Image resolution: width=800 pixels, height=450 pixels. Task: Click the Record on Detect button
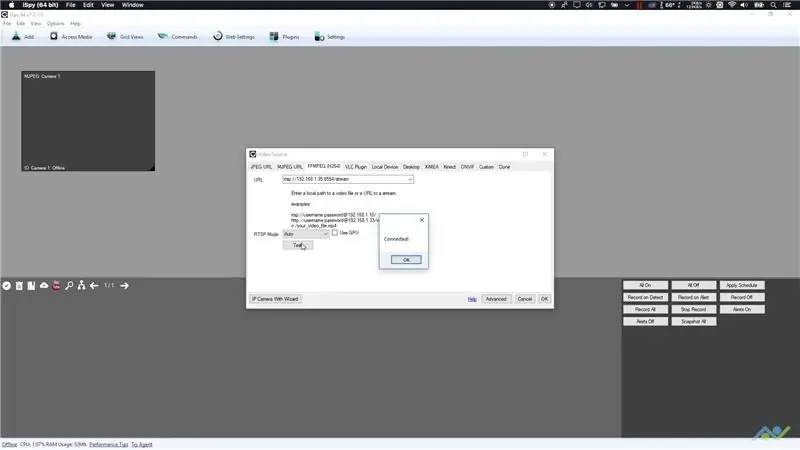[645, 297]
